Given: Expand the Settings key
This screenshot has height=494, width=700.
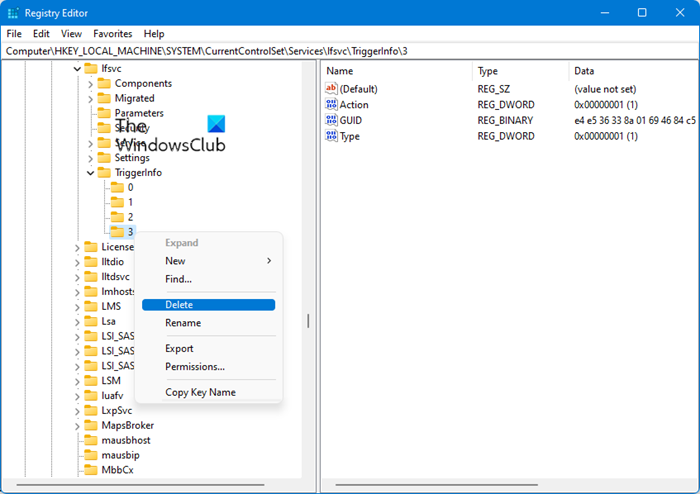Looking at the screenshot, I should click(90, 158).
